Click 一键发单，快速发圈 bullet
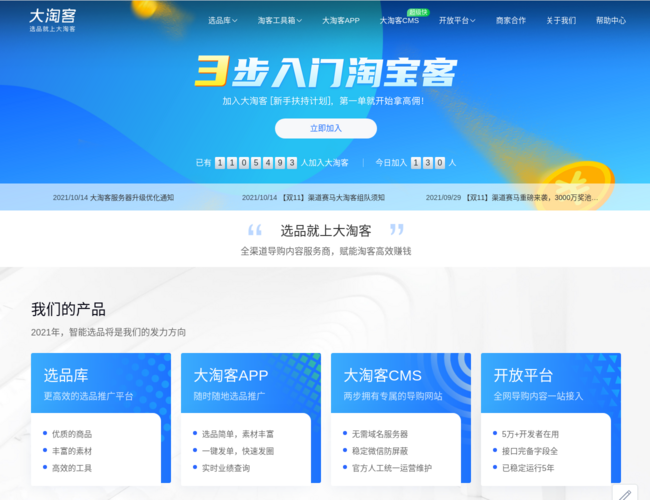The height and width of the screenshot is (500, 650). tap(238, 451)
